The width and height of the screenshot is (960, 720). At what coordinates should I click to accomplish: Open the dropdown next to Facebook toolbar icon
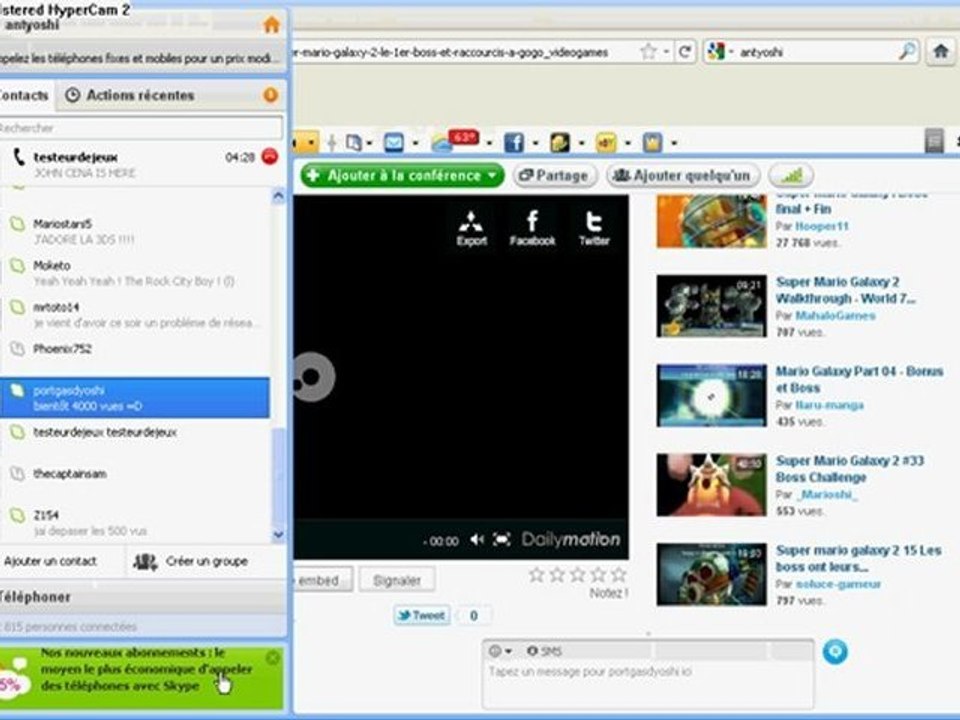click(x=536, y=143)
